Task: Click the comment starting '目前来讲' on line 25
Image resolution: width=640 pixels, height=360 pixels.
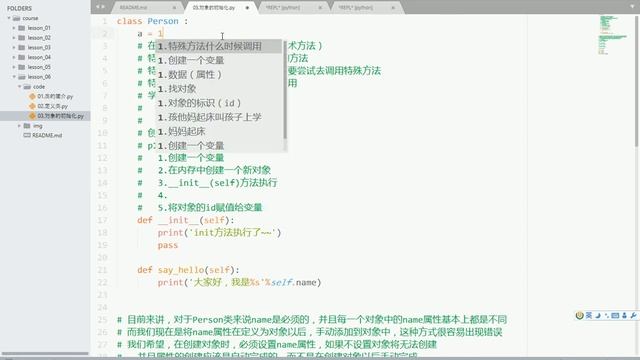Action: point(312,320)
